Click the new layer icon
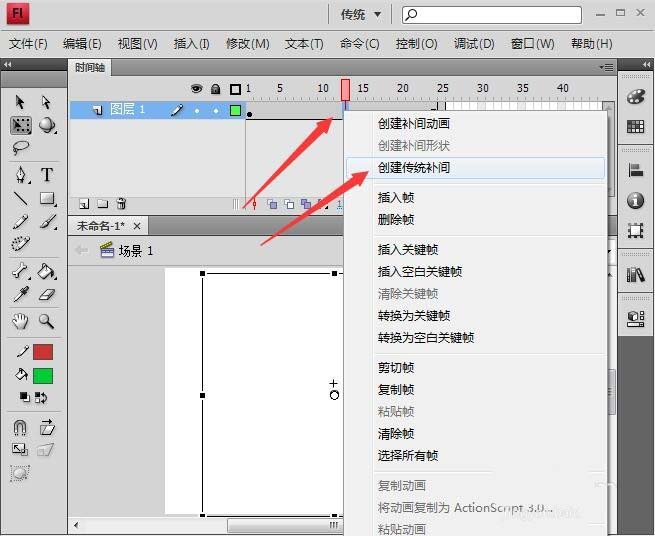 click(x=84, y=204)
